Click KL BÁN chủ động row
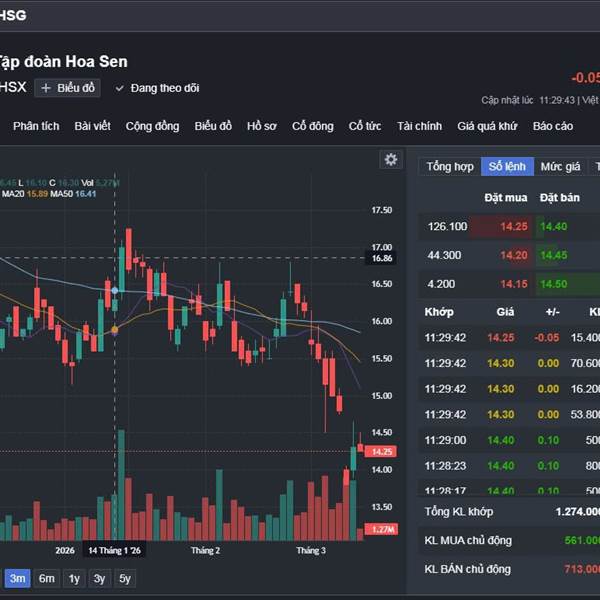 tap(509, 569)
